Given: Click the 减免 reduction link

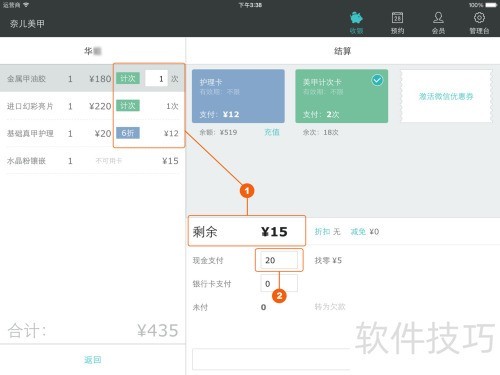Looking at the screenshot, I should tap(358, 232).
